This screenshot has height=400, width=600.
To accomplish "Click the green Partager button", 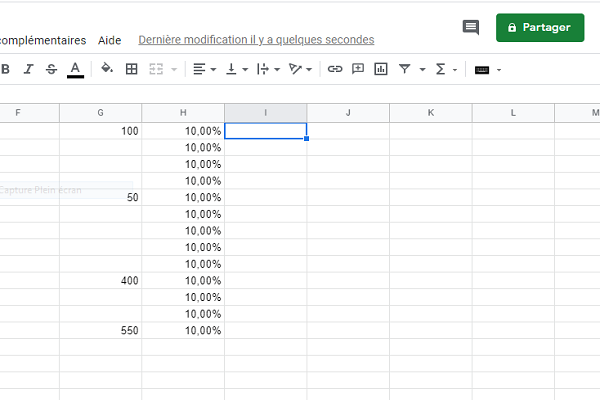I will (539, 28).
